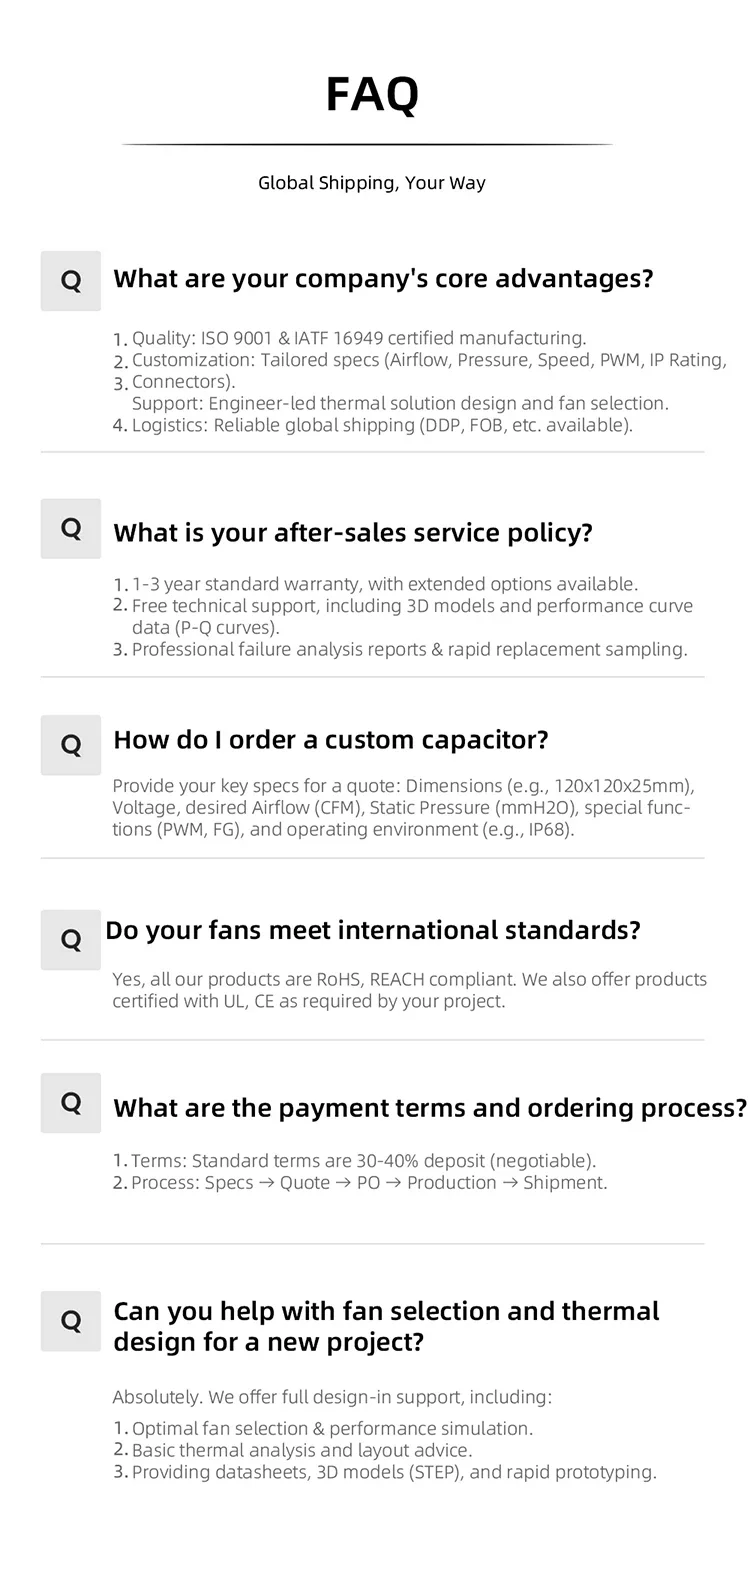The width and height of the screenshot is (750, 1578).
Task: Expand "What are your company's core advantages?"
Action: point(383,279)
